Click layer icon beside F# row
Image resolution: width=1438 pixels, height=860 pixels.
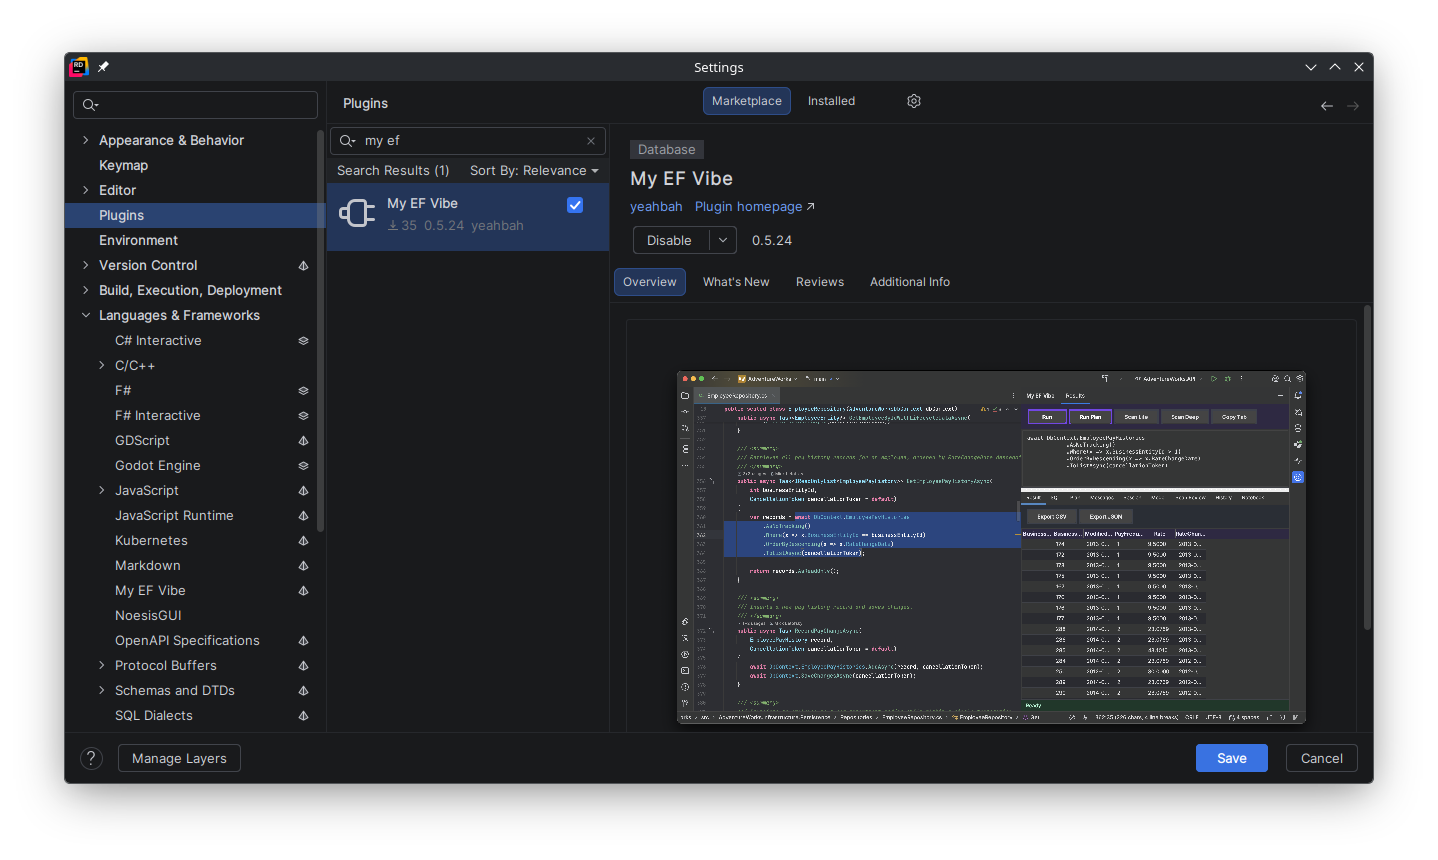(303, 391)
